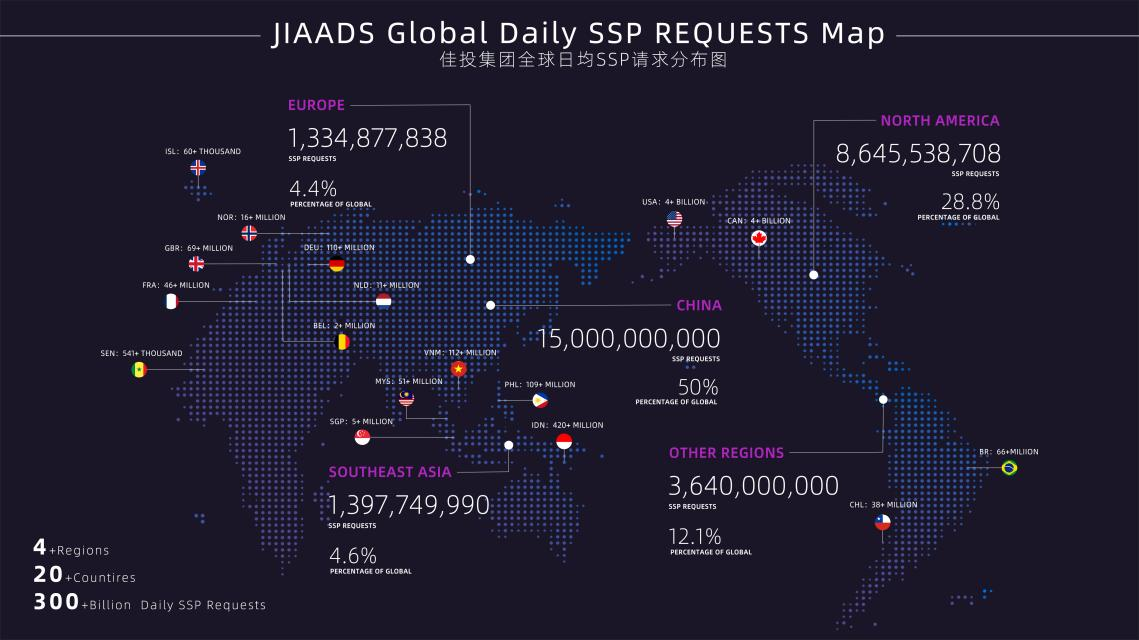The image size is (1139, 640).
Task: Select the Chile flag icon
Action: click(x=882, y=522)
